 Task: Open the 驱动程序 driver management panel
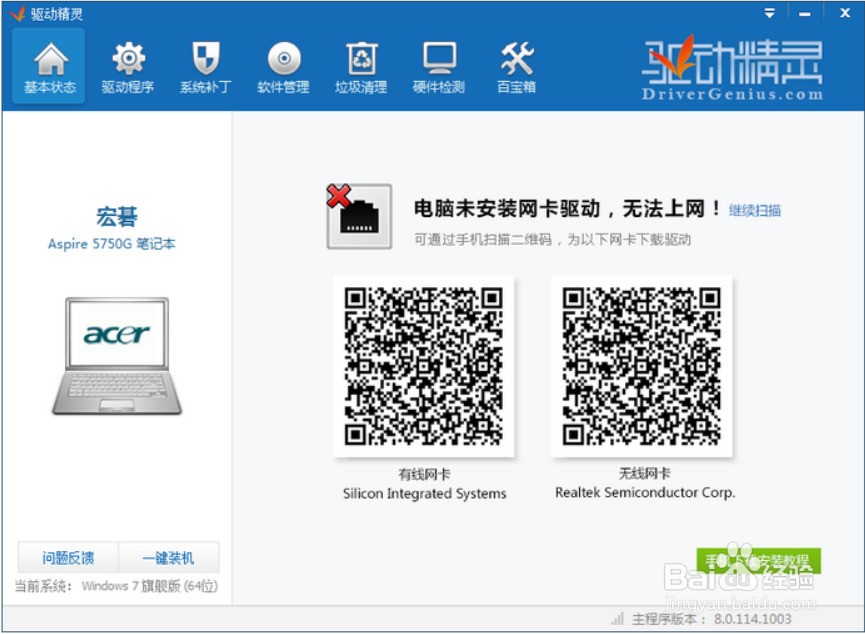click(126, 66)
